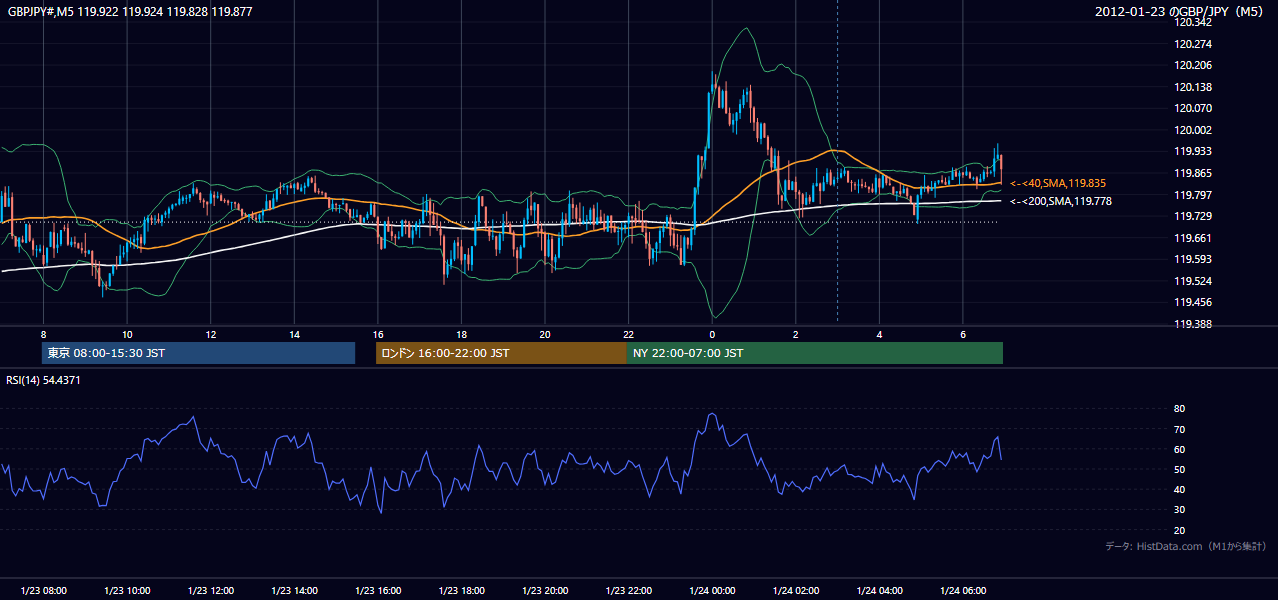Screen dimensions: 1278x600
Task: Click RSI scale value 30
Action: (1179, 509)
